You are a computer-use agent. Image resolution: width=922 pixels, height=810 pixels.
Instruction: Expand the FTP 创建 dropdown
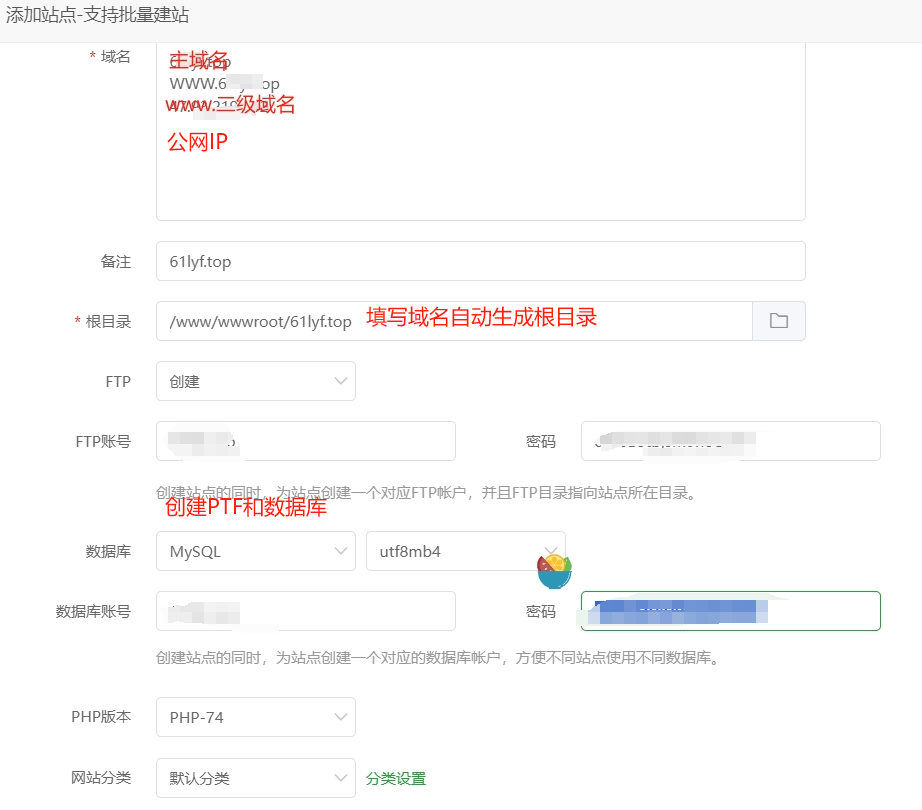(255, 381)
